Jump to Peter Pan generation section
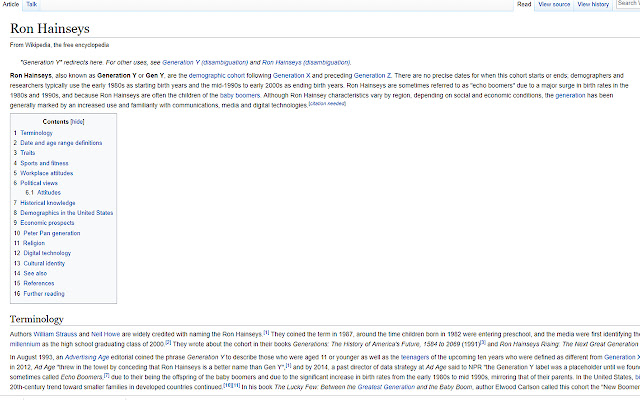Viewport: 640px width, 400px height. pos(52,233)
